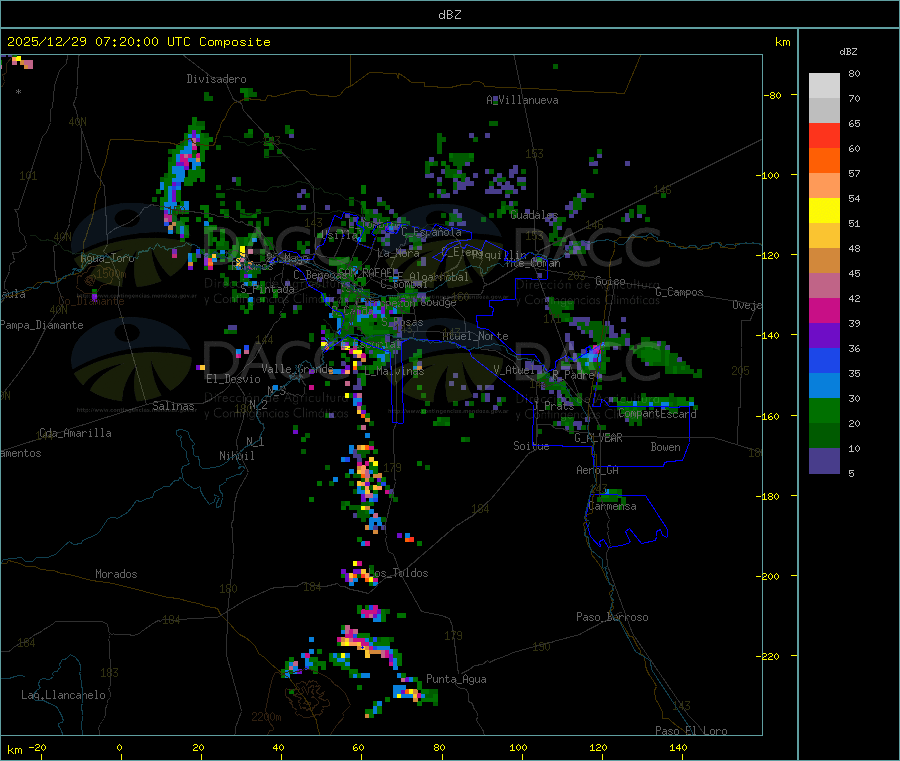The height and width of the screenshot is (761, 900).
Task: Pick the 65 dBZ red legend swatch
Action: coord(824,135)
